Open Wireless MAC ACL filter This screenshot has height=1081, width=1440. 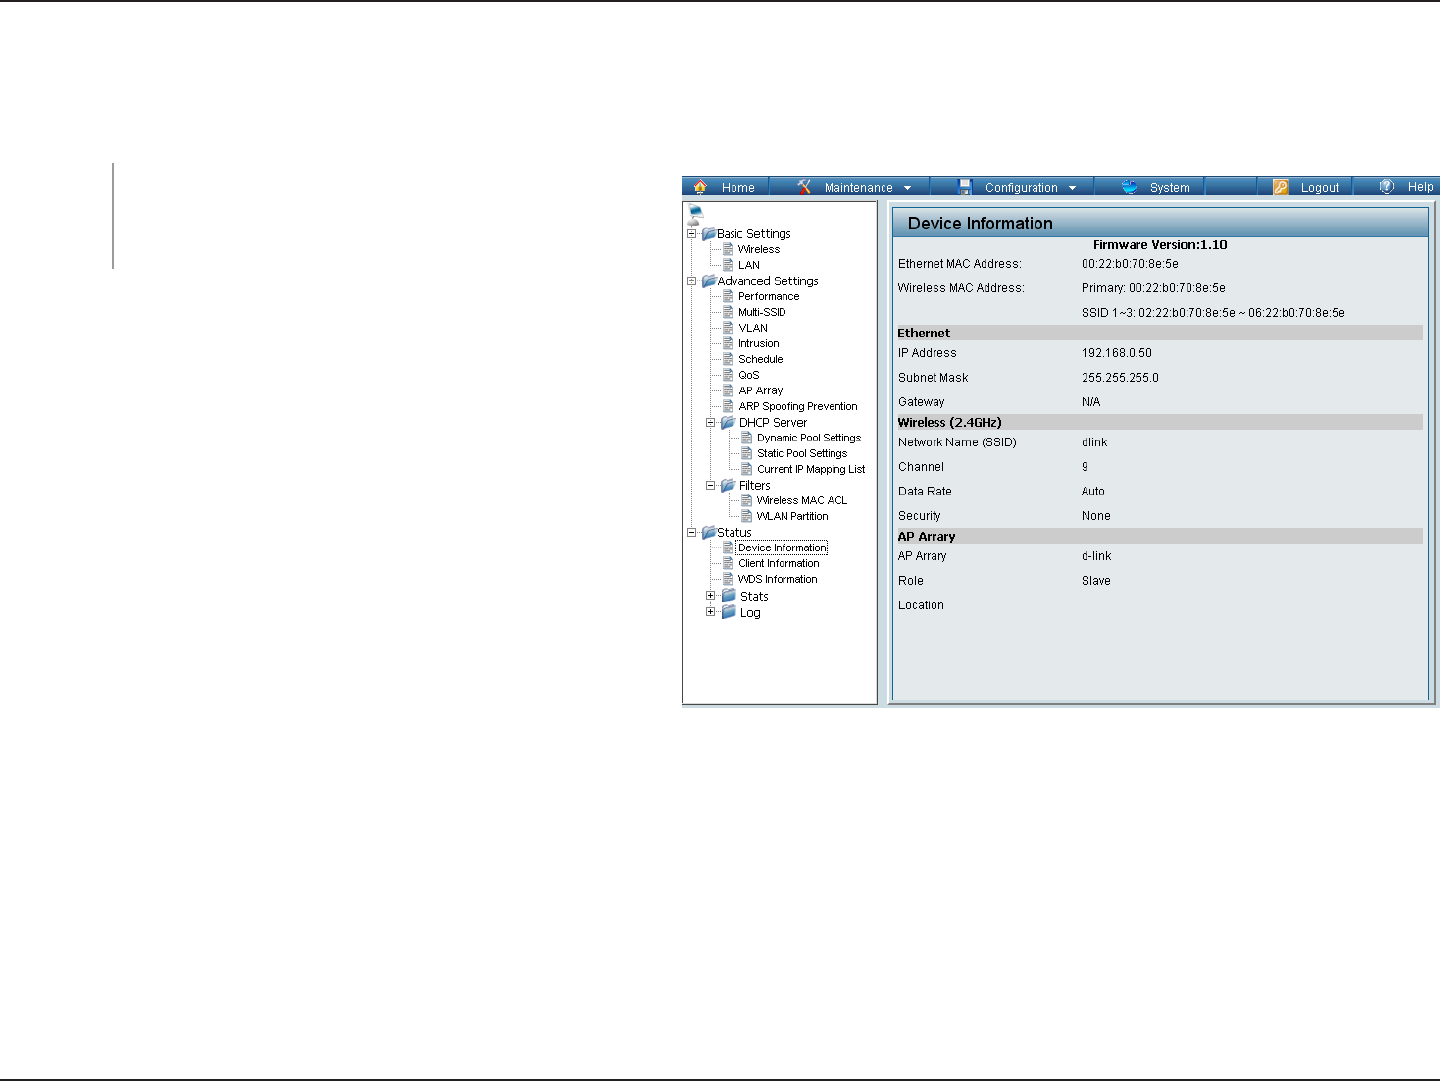click(x=802, y=500)
